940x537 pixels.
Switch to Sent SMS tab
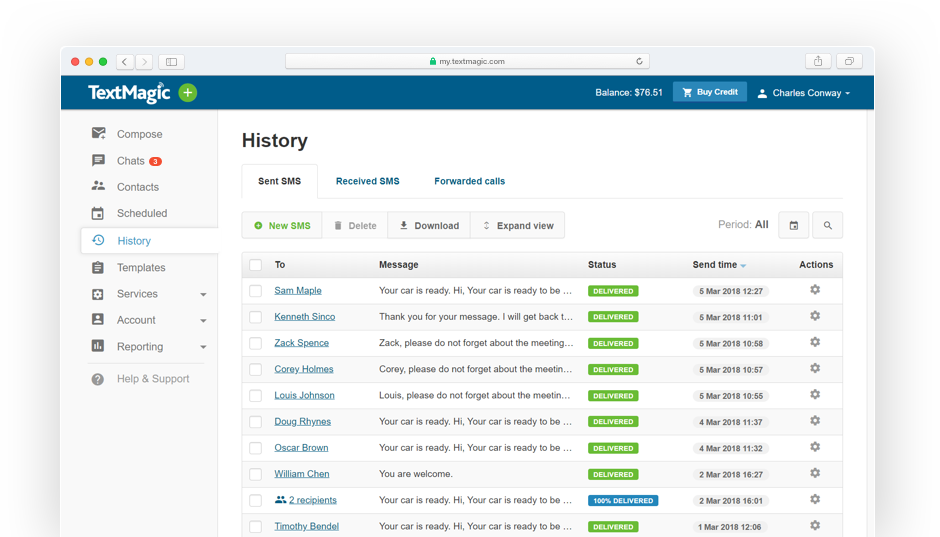pyautogui.click(x=279, y=181)
